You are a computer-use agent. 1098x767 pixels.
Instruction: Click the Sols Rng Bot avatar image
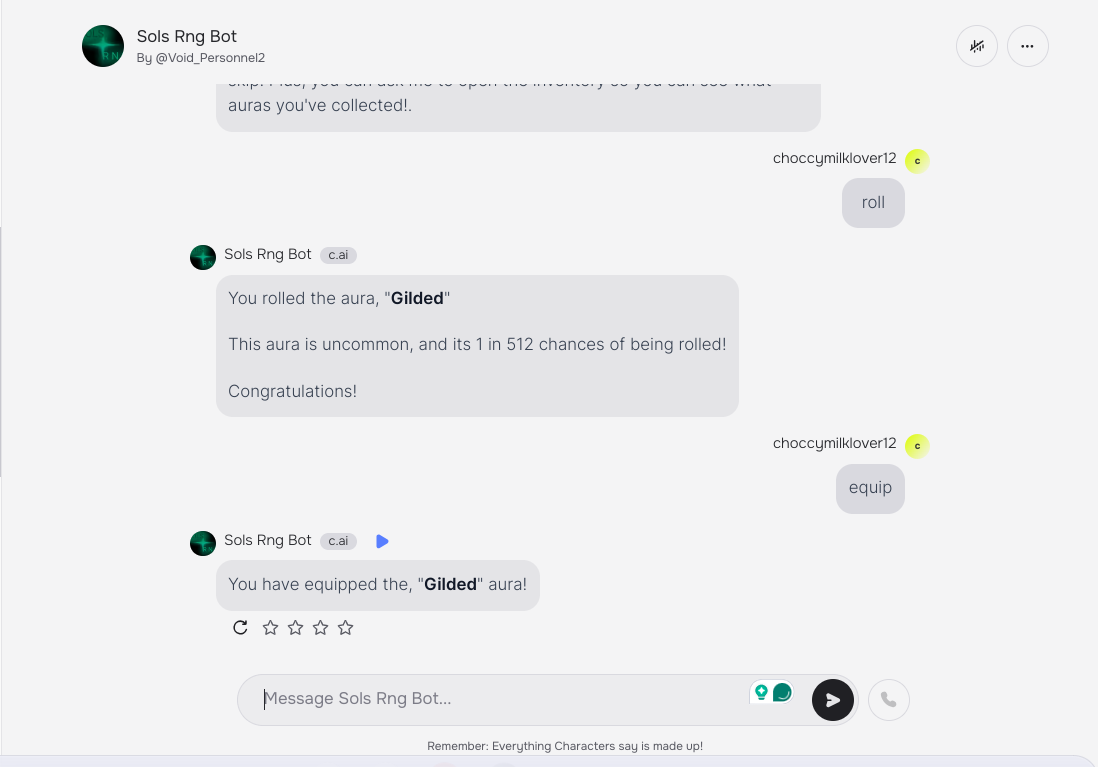(103, 46)
